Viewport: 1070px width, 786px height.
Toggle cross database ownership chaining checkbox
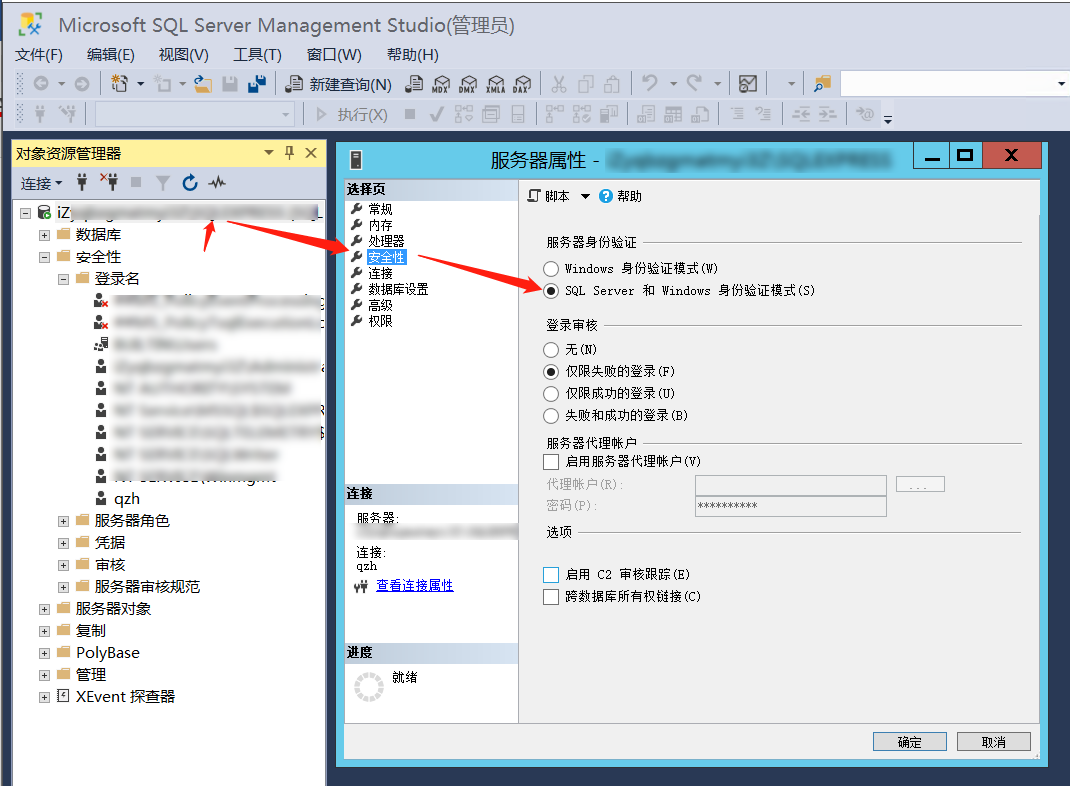[x=551, y=597]
